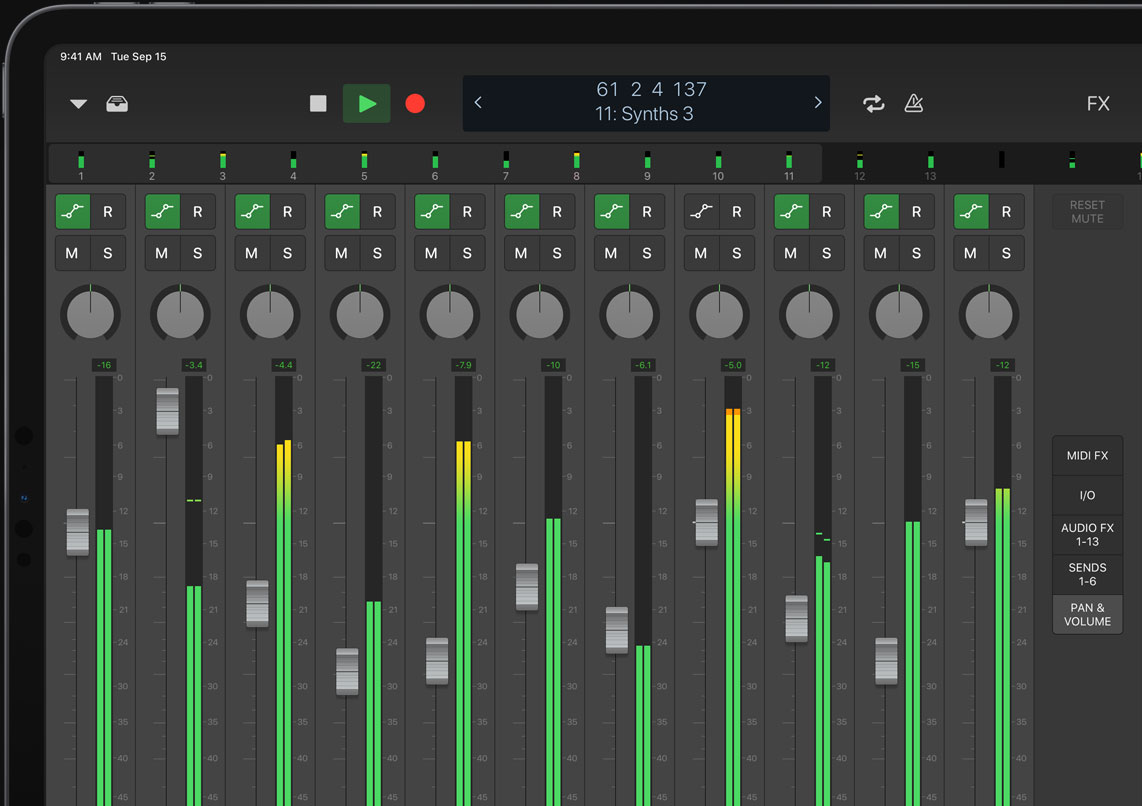Toggle the Metronome icon
The height and width of the screenshot is (806, 1142).
914,103
